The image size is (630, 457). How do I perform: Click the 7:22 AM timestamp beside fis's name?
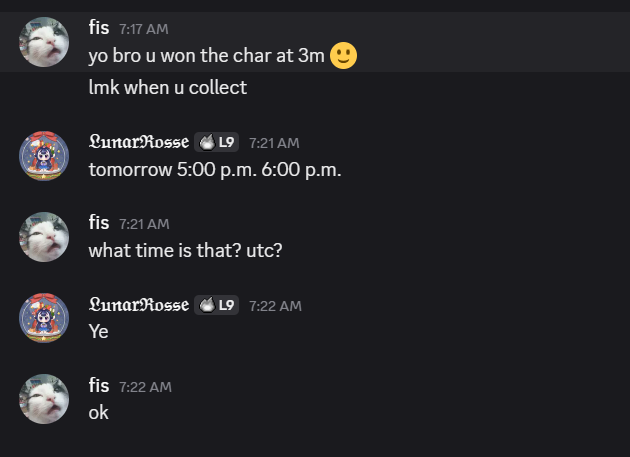[x=145, y=386]
